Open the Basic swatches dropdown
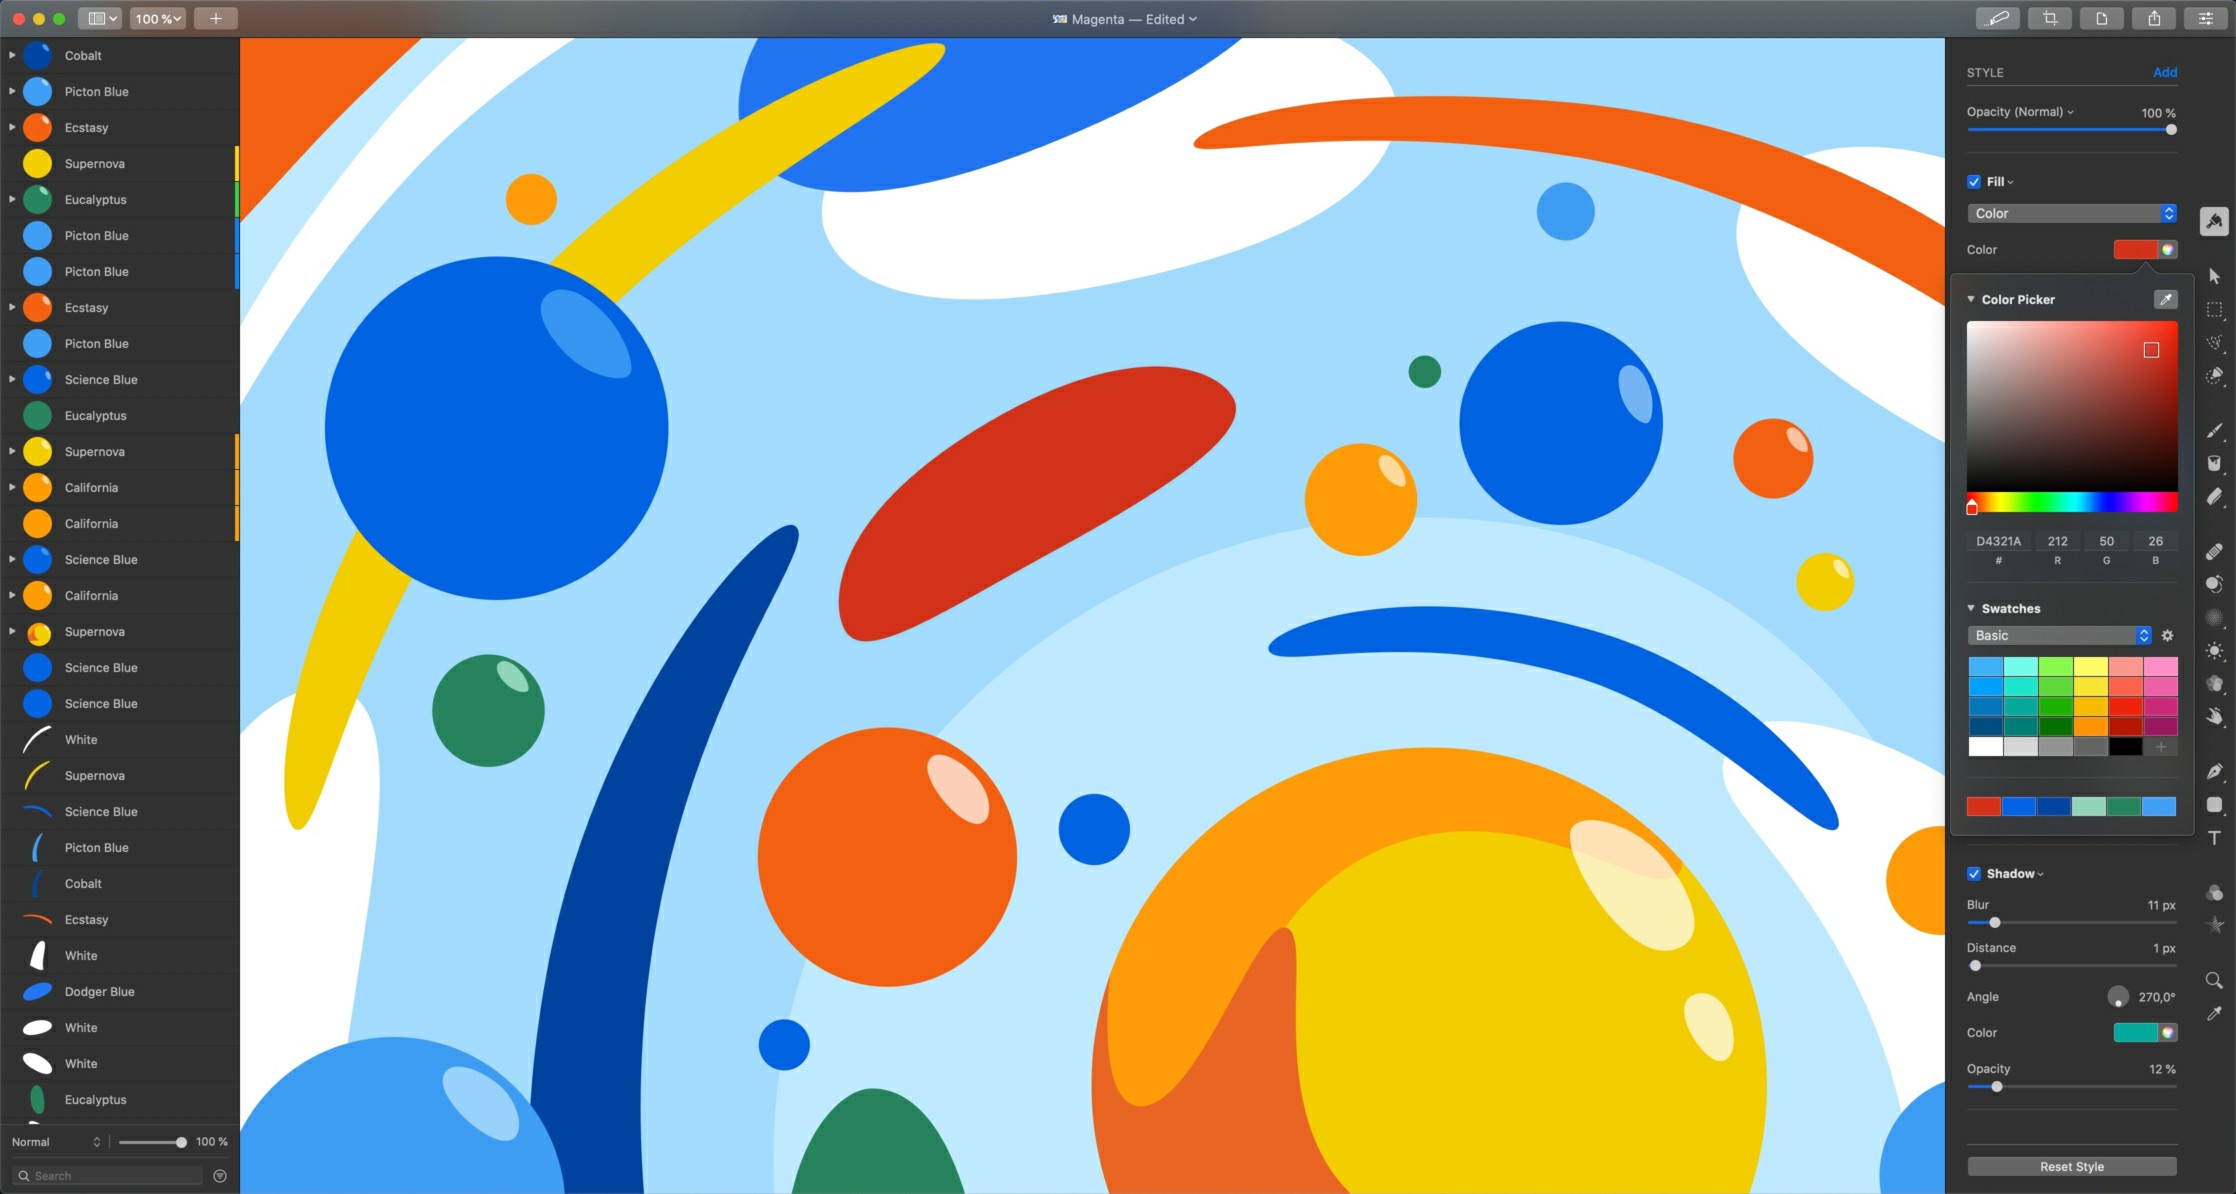2236x1194 pixels. tap(2059, 636)
